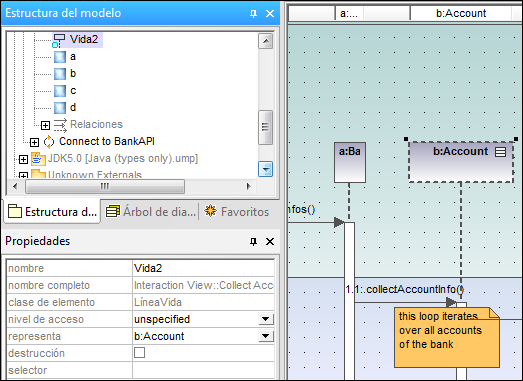Select the Vida2 lifeline icon in tree
Viewport: 523px width, 381px height.
click(59, 40)
